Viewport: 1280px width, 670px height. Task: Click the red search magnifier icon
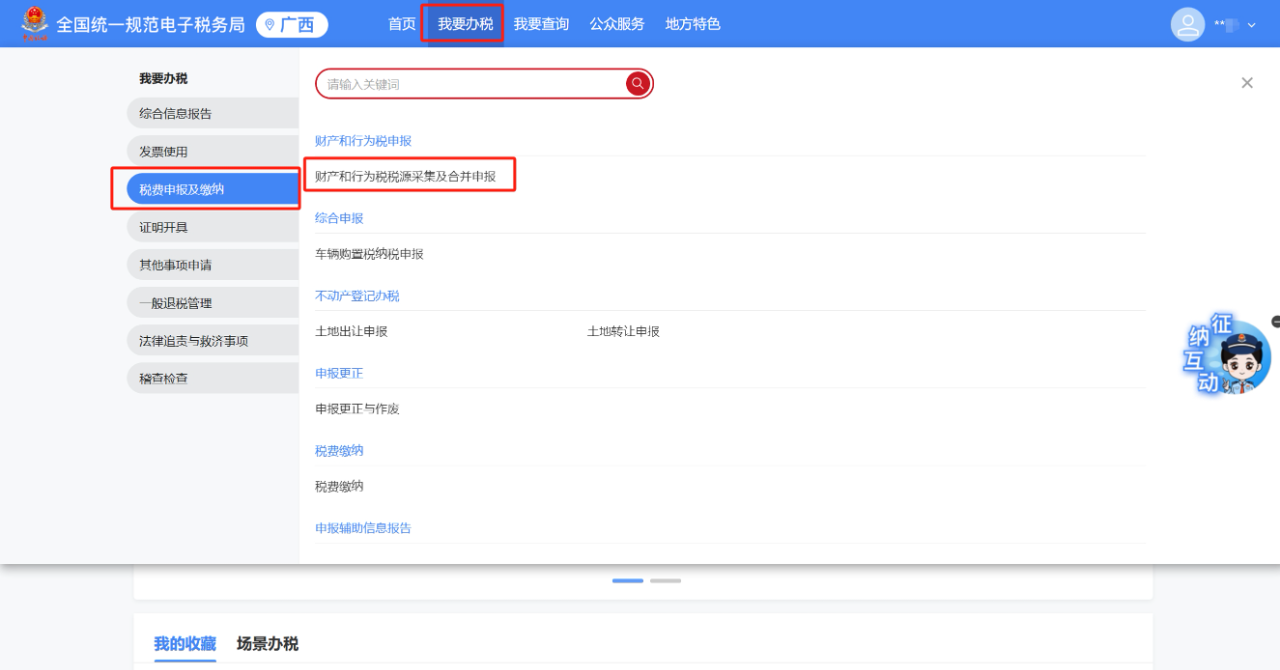[638, 84]
